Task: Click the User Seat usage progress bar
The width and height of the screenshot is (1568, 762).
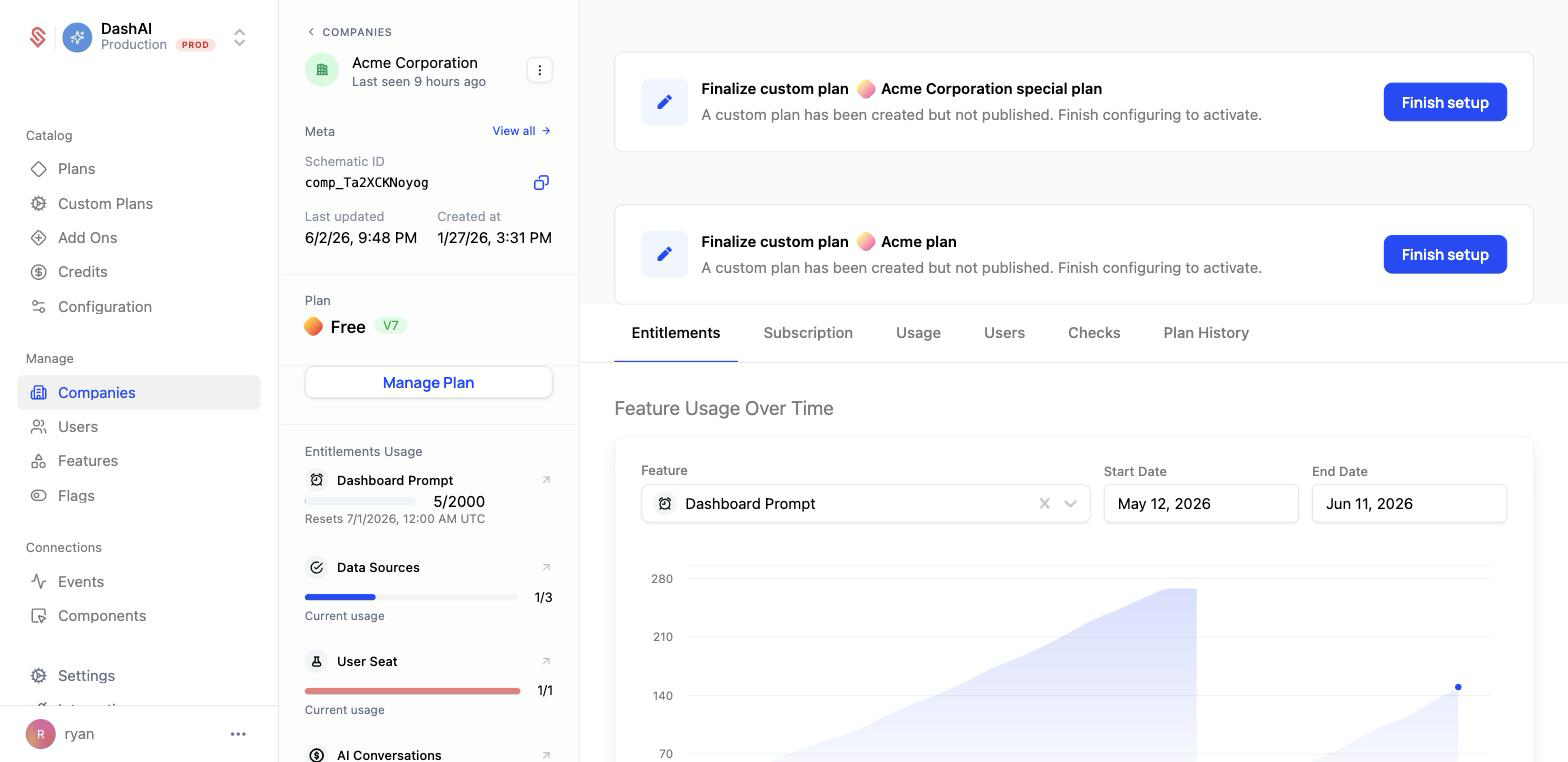Action: coord(412,691)
